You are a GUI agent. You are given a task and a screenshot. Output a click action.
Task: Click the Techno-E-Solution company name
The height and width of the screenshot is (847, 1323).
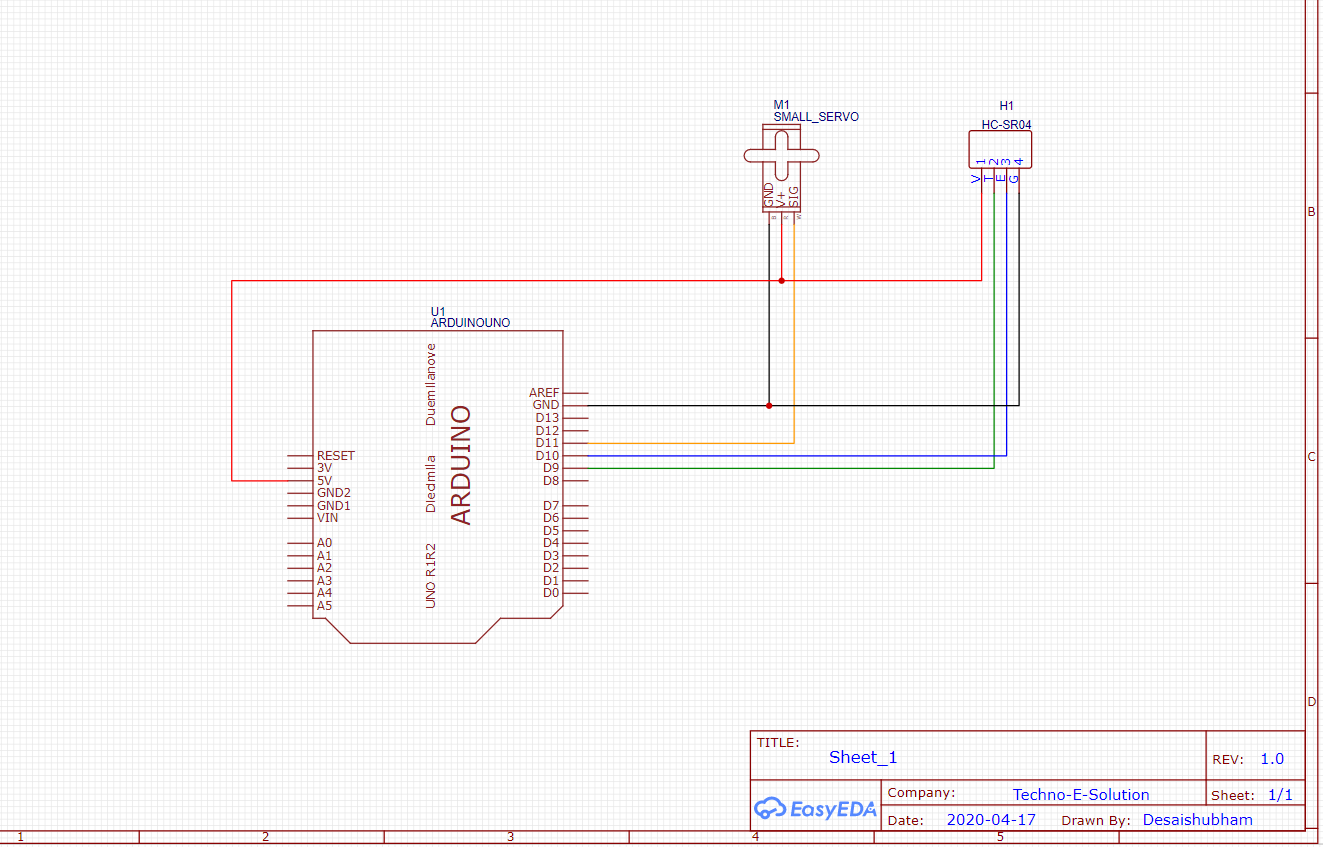(1082, 794)
